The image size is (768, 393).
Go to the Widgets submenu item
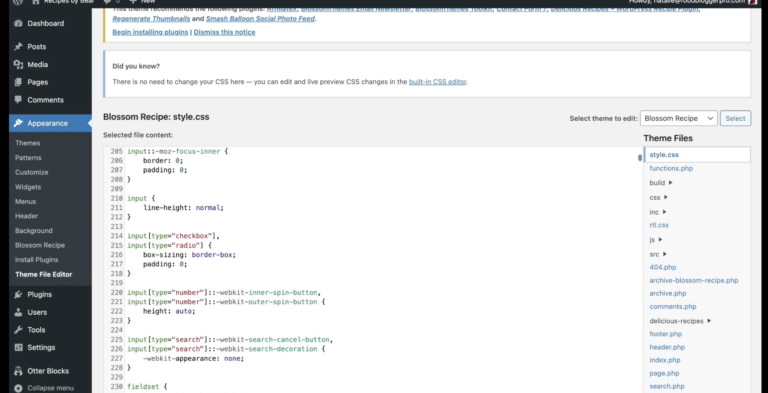(x=28, y=187)
